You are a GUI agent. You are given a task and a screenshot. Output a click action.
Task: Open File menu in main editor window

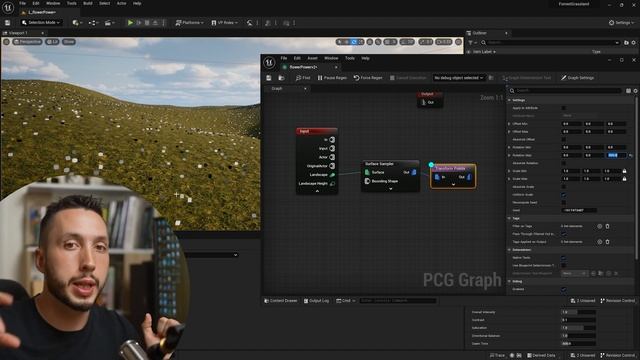(23, 3)
